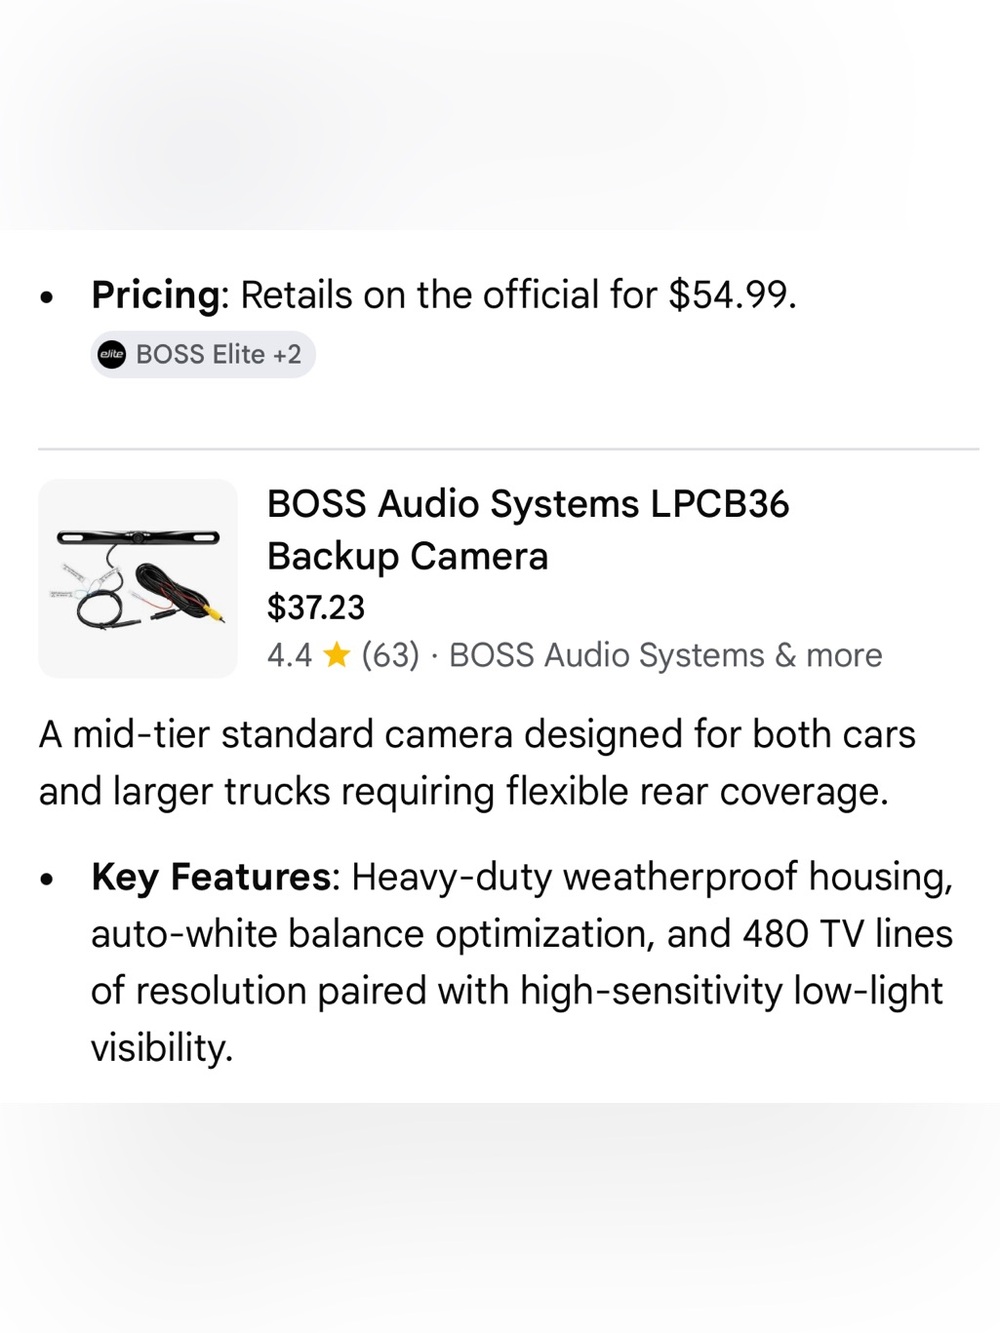Click the BOSS Audio Systems & more seller text

[x=666, y=655]
